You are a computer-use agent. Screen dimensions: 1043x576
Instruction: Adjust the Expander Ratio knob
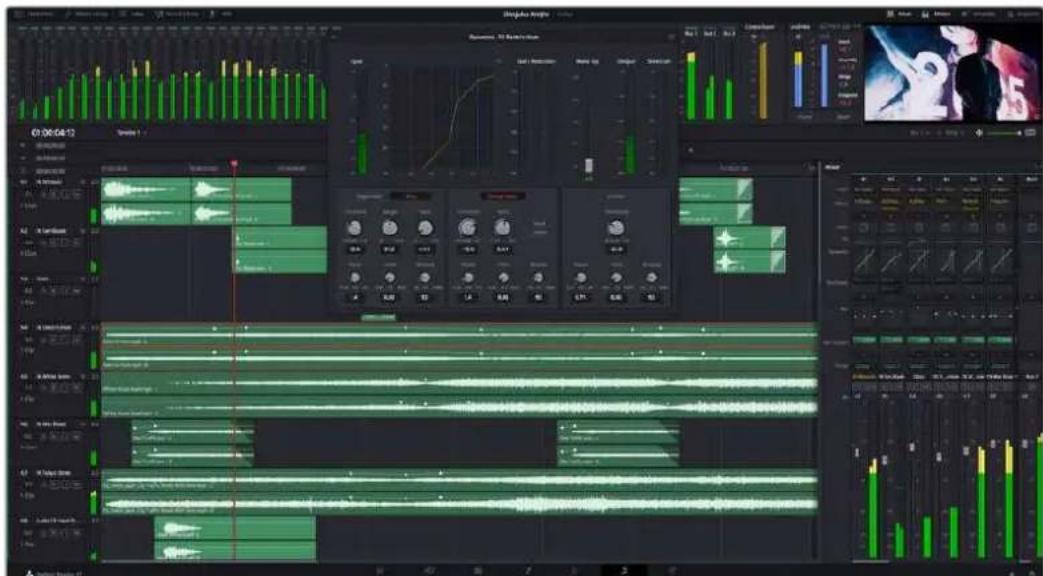click(x=424, y=228)
